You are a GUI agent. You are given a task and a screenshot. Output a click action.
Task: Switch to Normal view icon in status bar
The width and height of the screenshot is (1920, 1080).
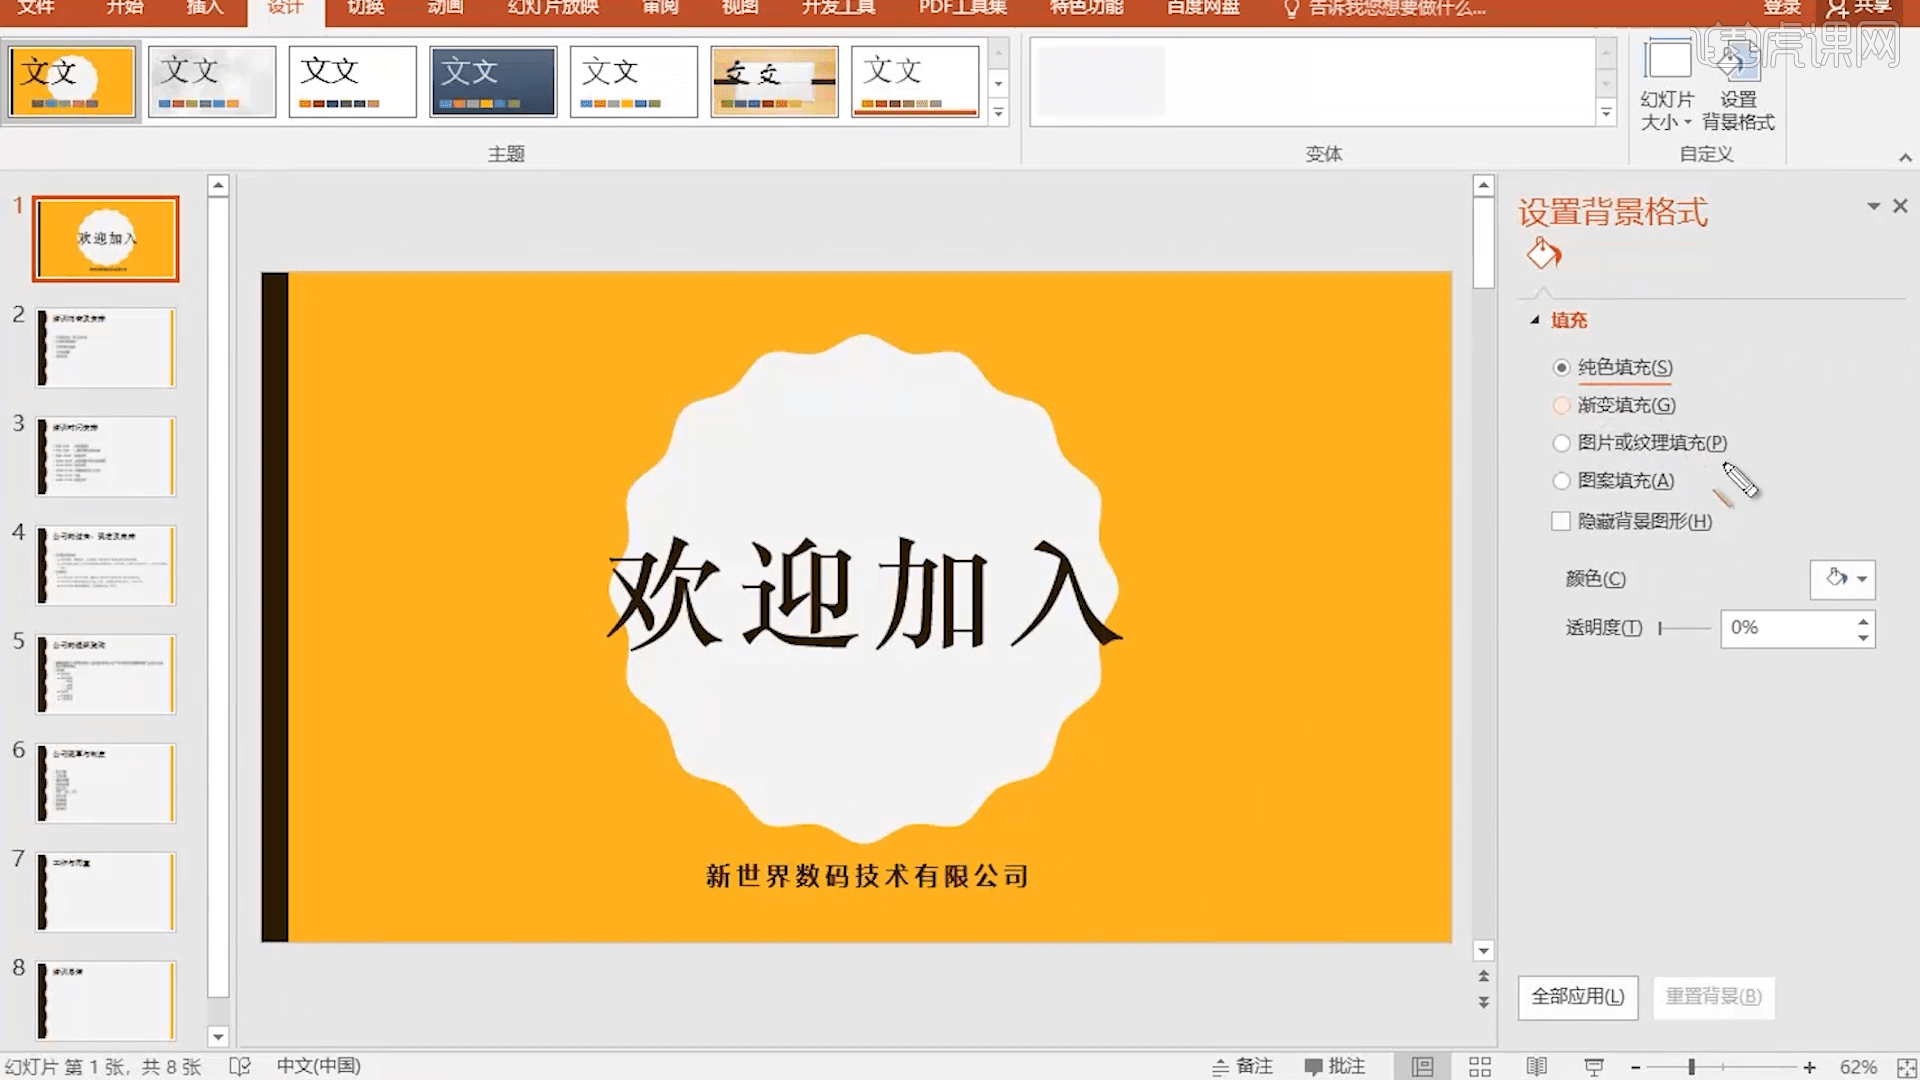[x=1422, y=1066]
